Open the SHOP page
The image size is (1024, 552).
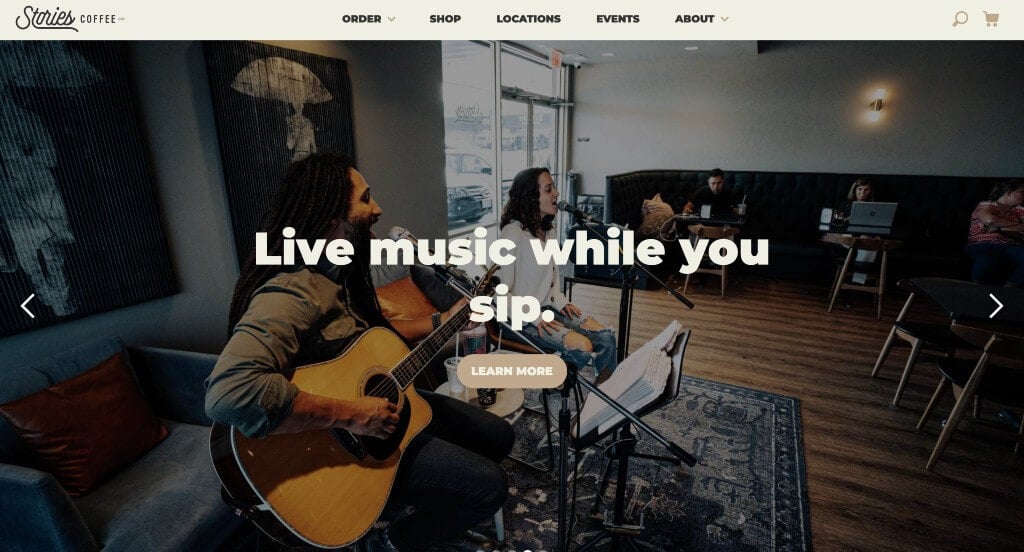(445, 19)
